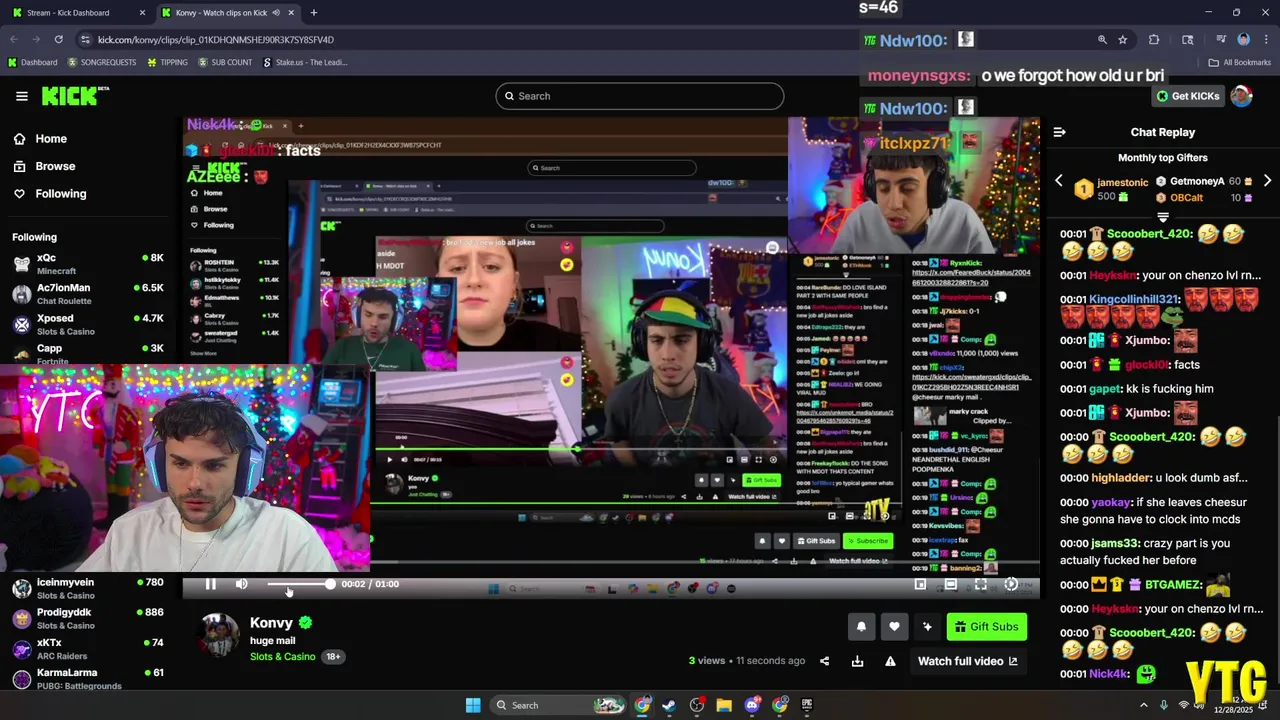Click the browser back arrow

coord(14,40)
